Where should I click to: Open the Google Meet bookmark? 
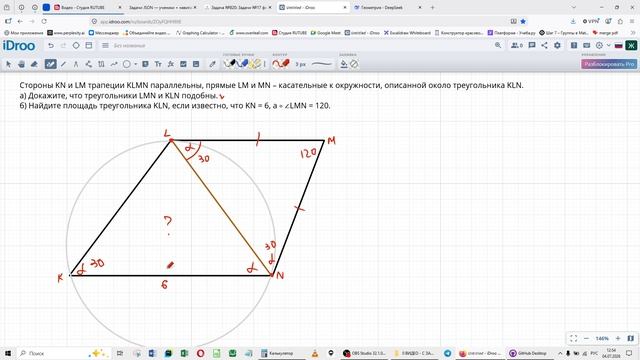[x=326, y=33]
